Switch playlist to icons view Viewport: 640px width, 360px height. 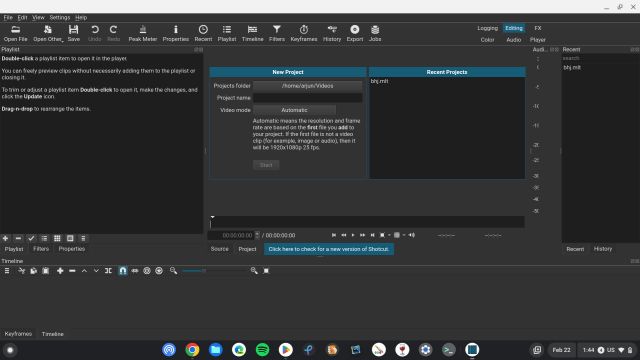click(70, 238)
